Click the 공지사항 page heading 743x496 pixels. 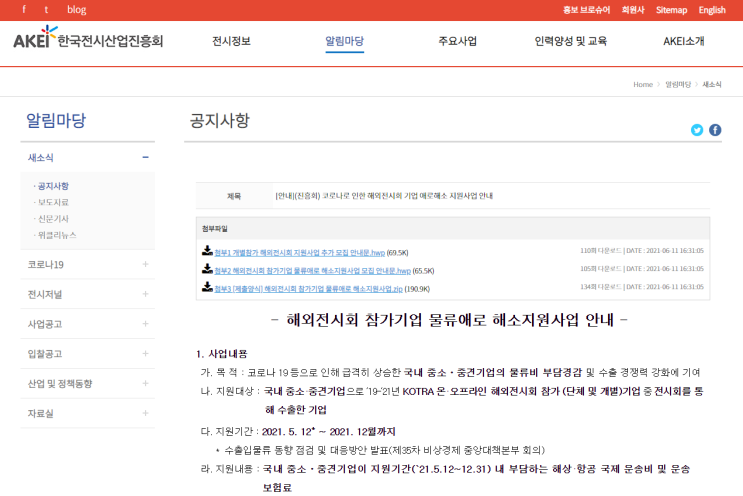[x=219, y=120]
